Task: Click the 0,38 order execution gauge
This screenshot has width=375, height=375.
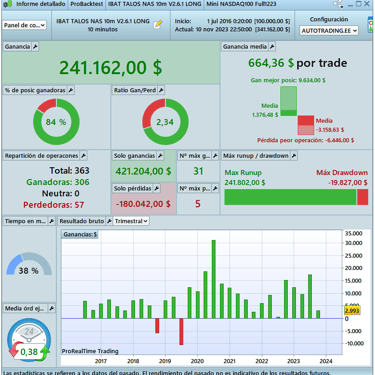Action: [x=29, y=340]
